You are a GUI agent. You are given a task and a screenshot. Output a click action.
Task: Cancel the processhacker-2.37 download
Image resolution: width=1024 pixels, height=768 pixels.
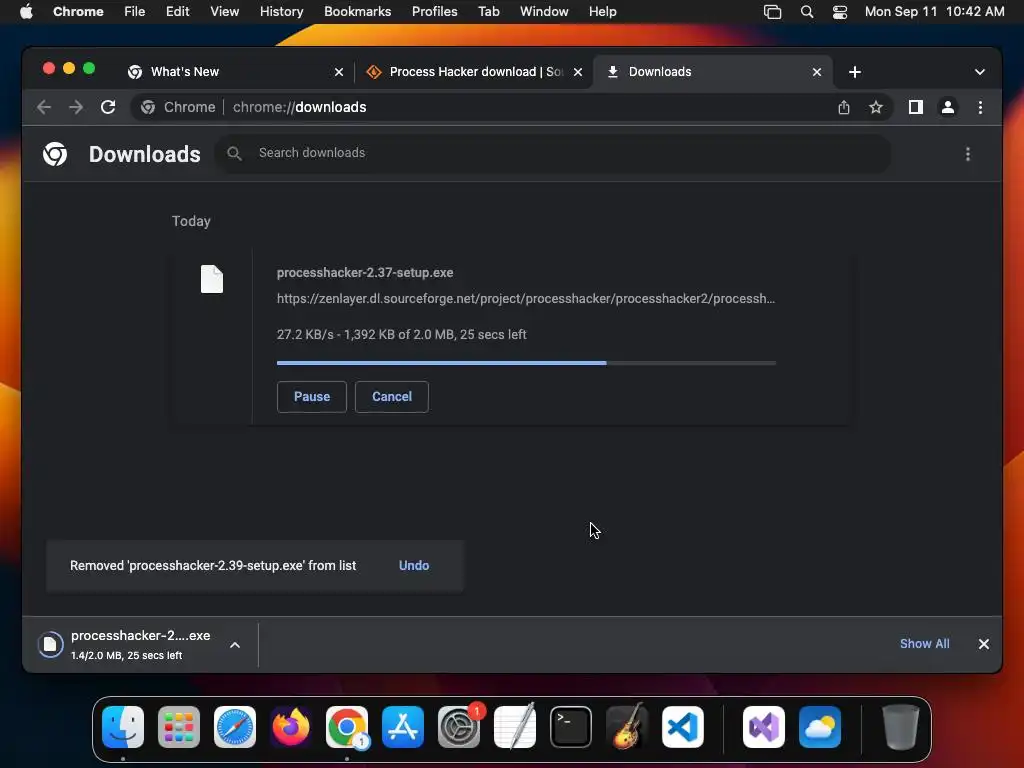[x=392, y=397]
